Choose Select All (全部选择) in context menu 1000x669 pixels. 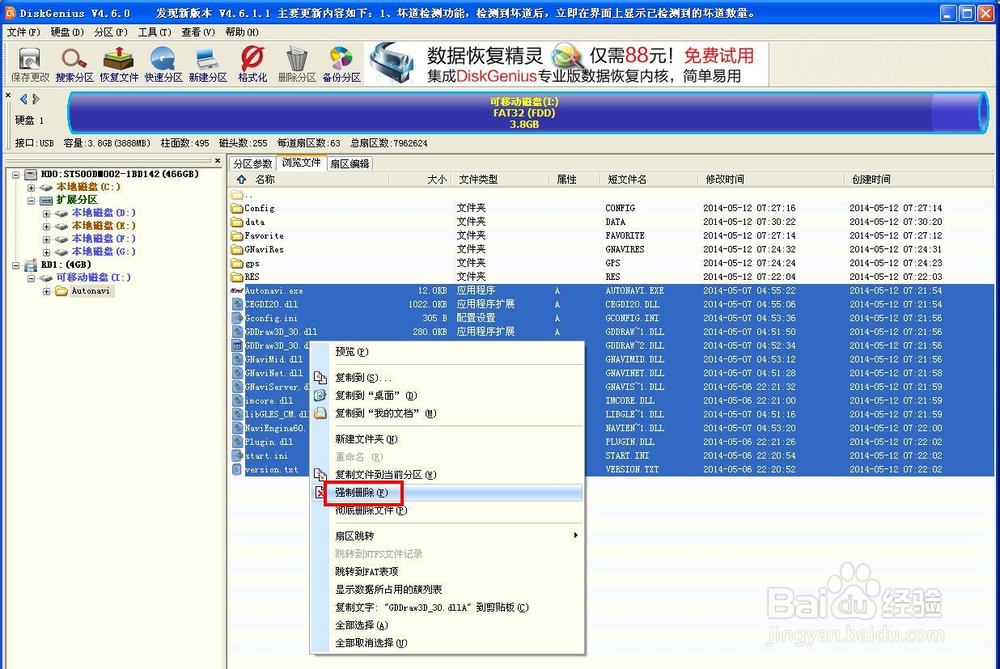click(447, 625)
